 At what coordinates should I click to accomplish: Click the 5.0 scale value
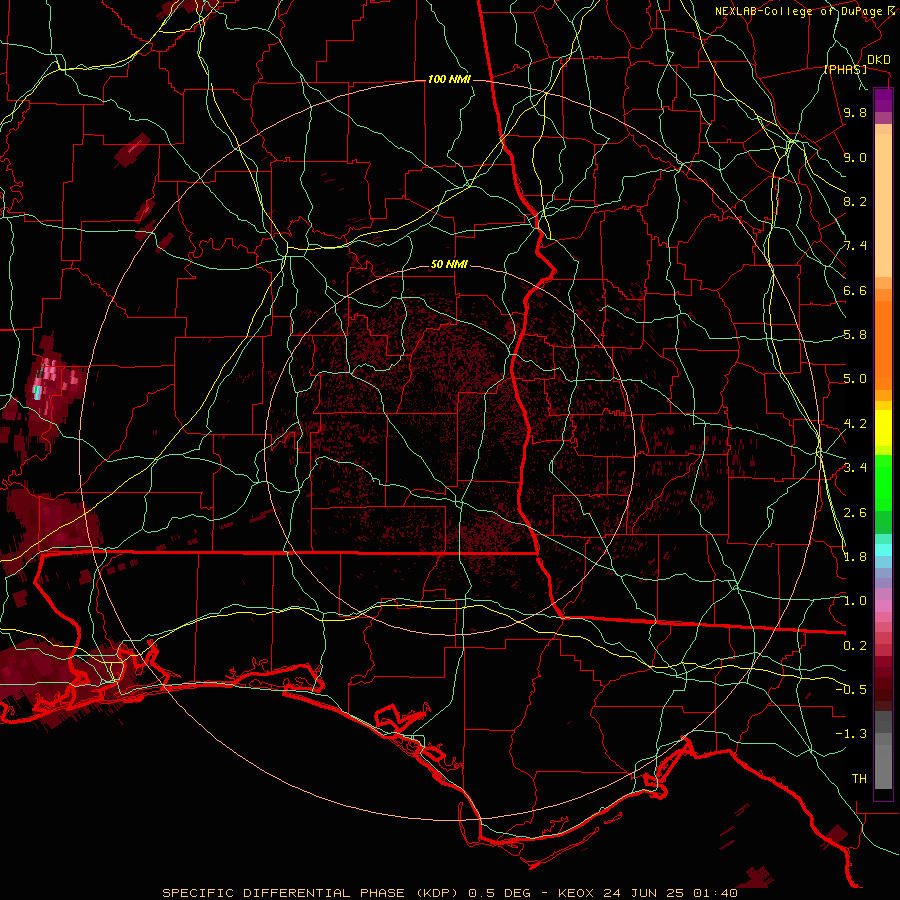(855, 379)
